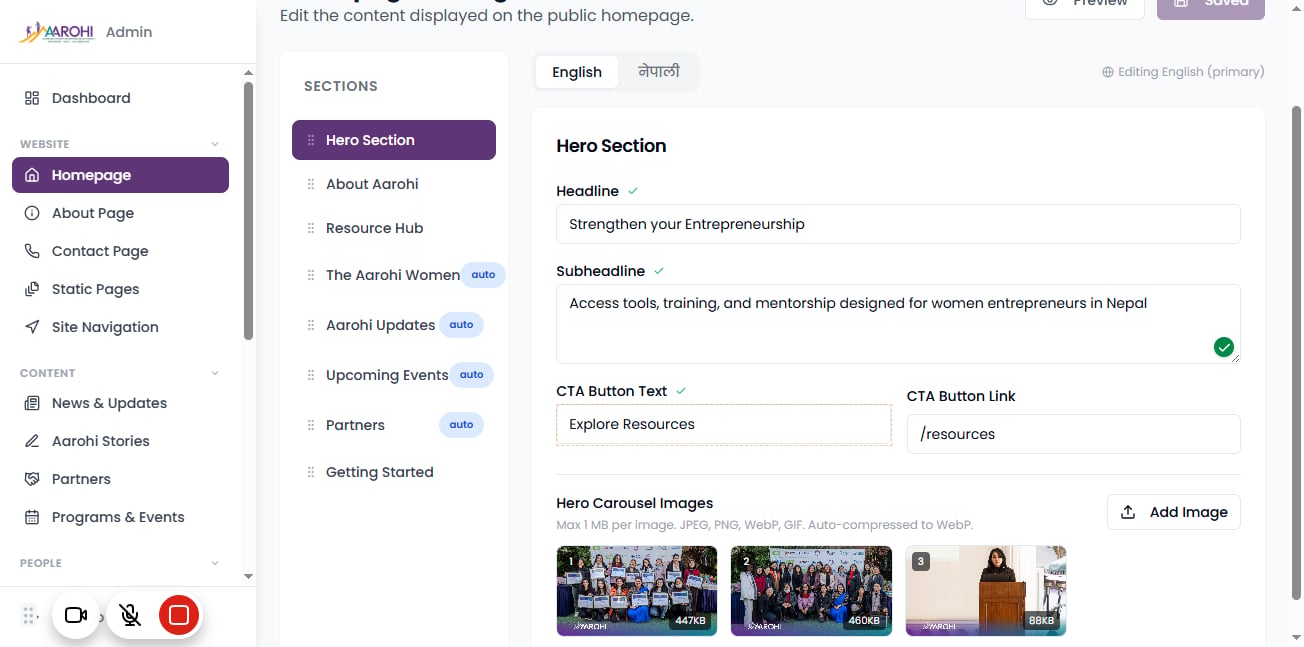Stop the screen recording
The width and height of the screenshot is (1304, 647).
coord(179,615)
